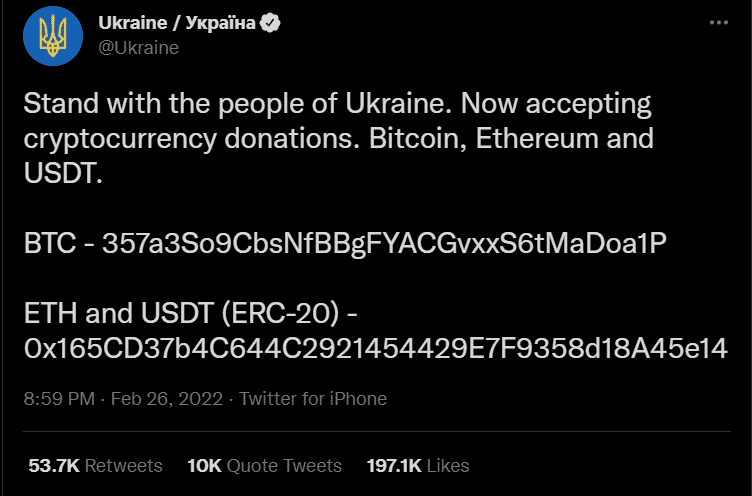View the 53.7K Retweets list
This screenshot has height=496, width=752.
(95, 465)
